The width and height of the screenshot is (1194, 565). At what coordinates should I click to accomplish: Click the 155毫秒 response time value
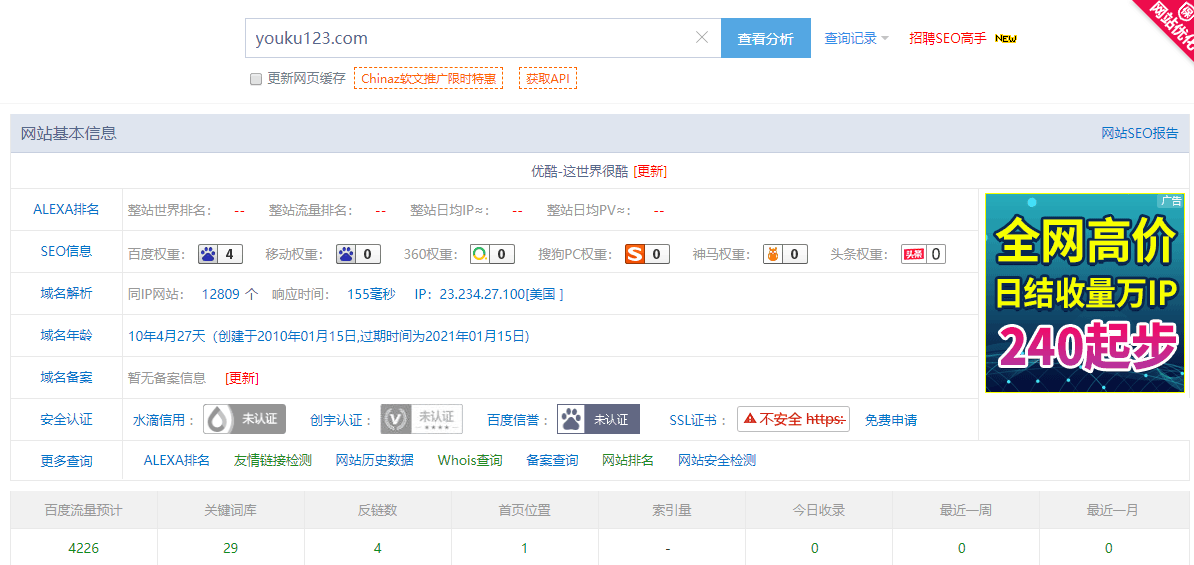click(x=372, y=294)
